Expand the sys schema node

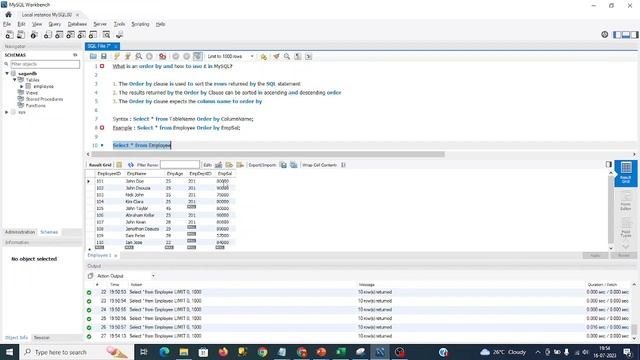7,112
